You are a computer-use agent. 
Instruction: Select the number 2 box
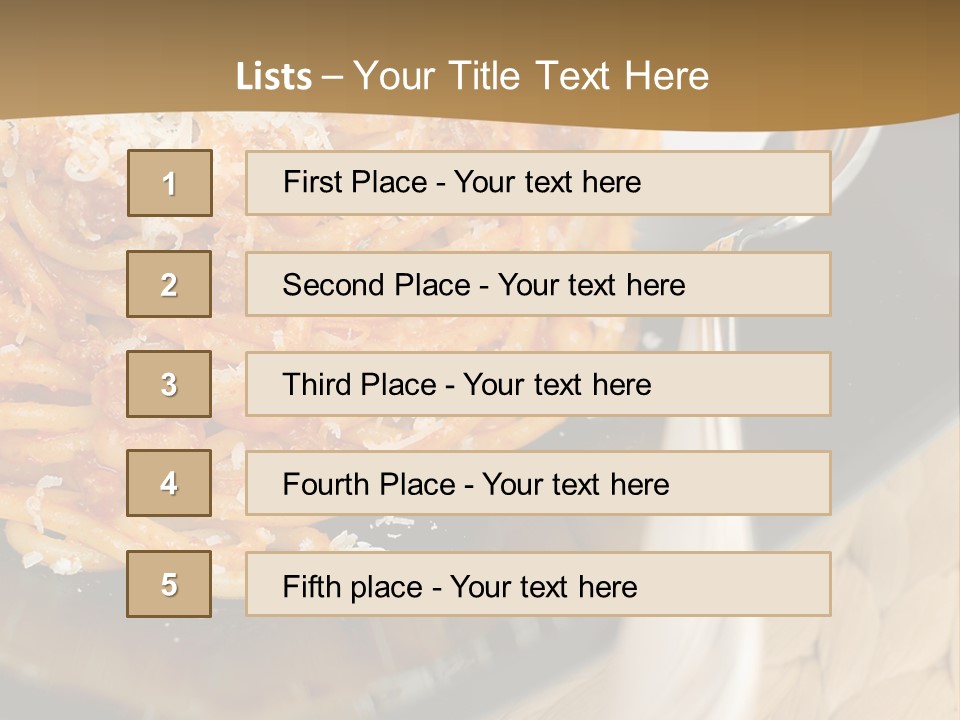coord(169,284)
